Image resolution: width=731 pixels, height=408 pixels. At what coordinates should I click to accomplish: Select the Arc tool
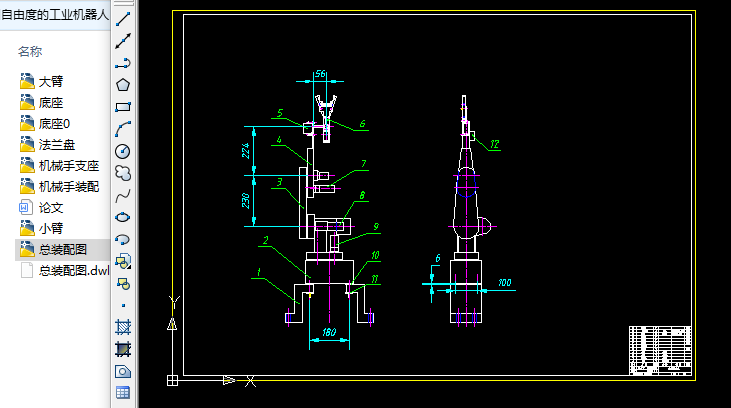click(x=123, y=129)
